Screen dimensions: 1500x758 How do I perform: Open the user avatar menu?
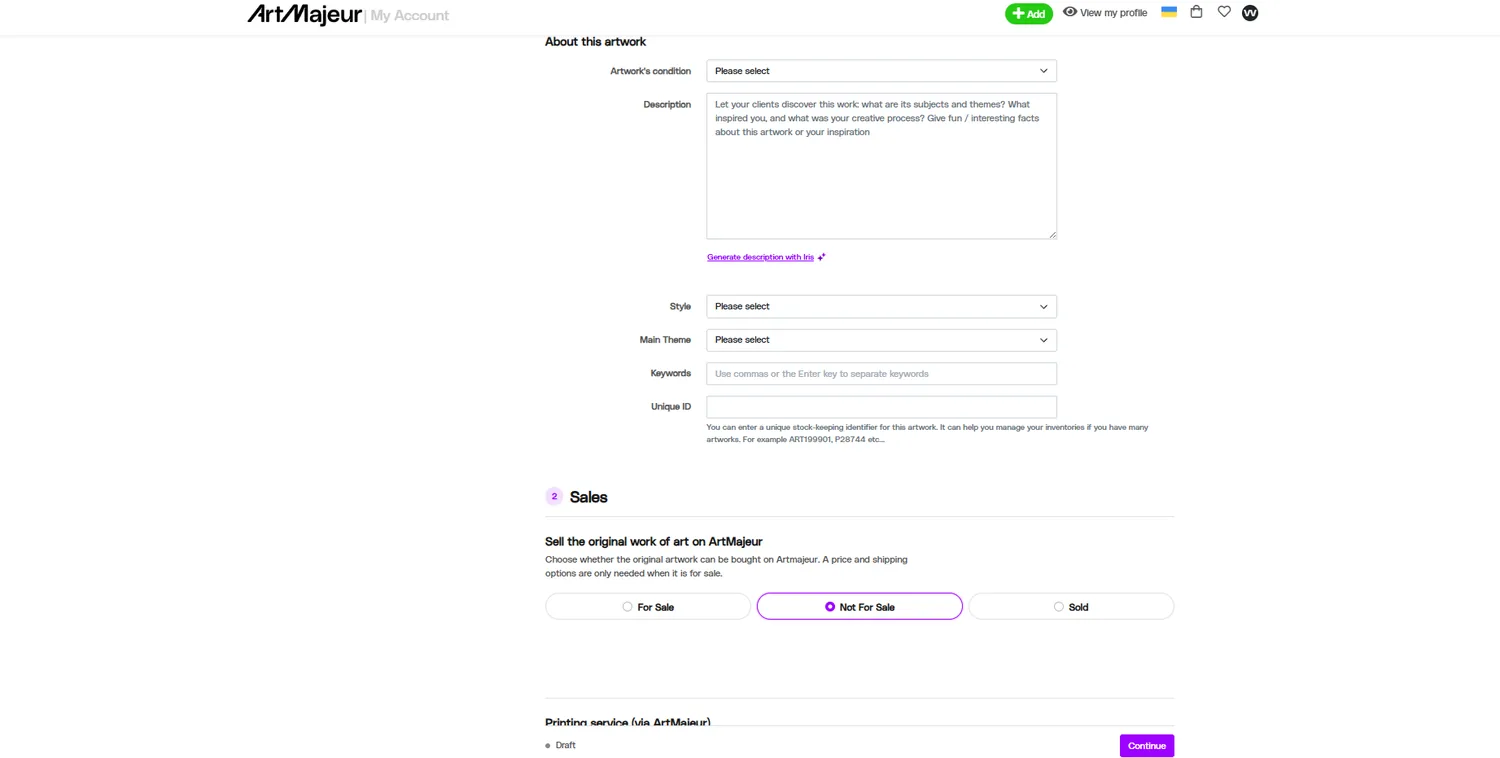pos(1250,13)
